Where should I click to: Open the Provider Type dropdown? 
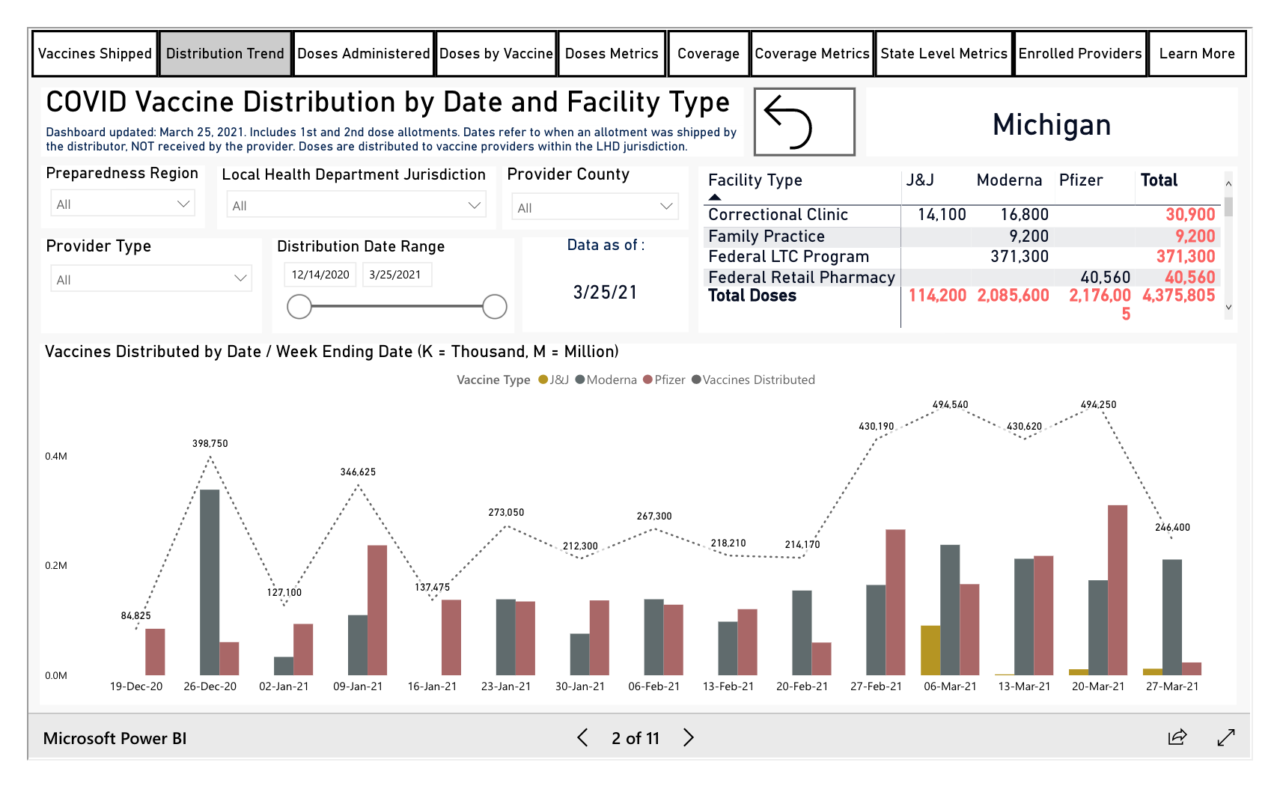[x=151, y=278]
